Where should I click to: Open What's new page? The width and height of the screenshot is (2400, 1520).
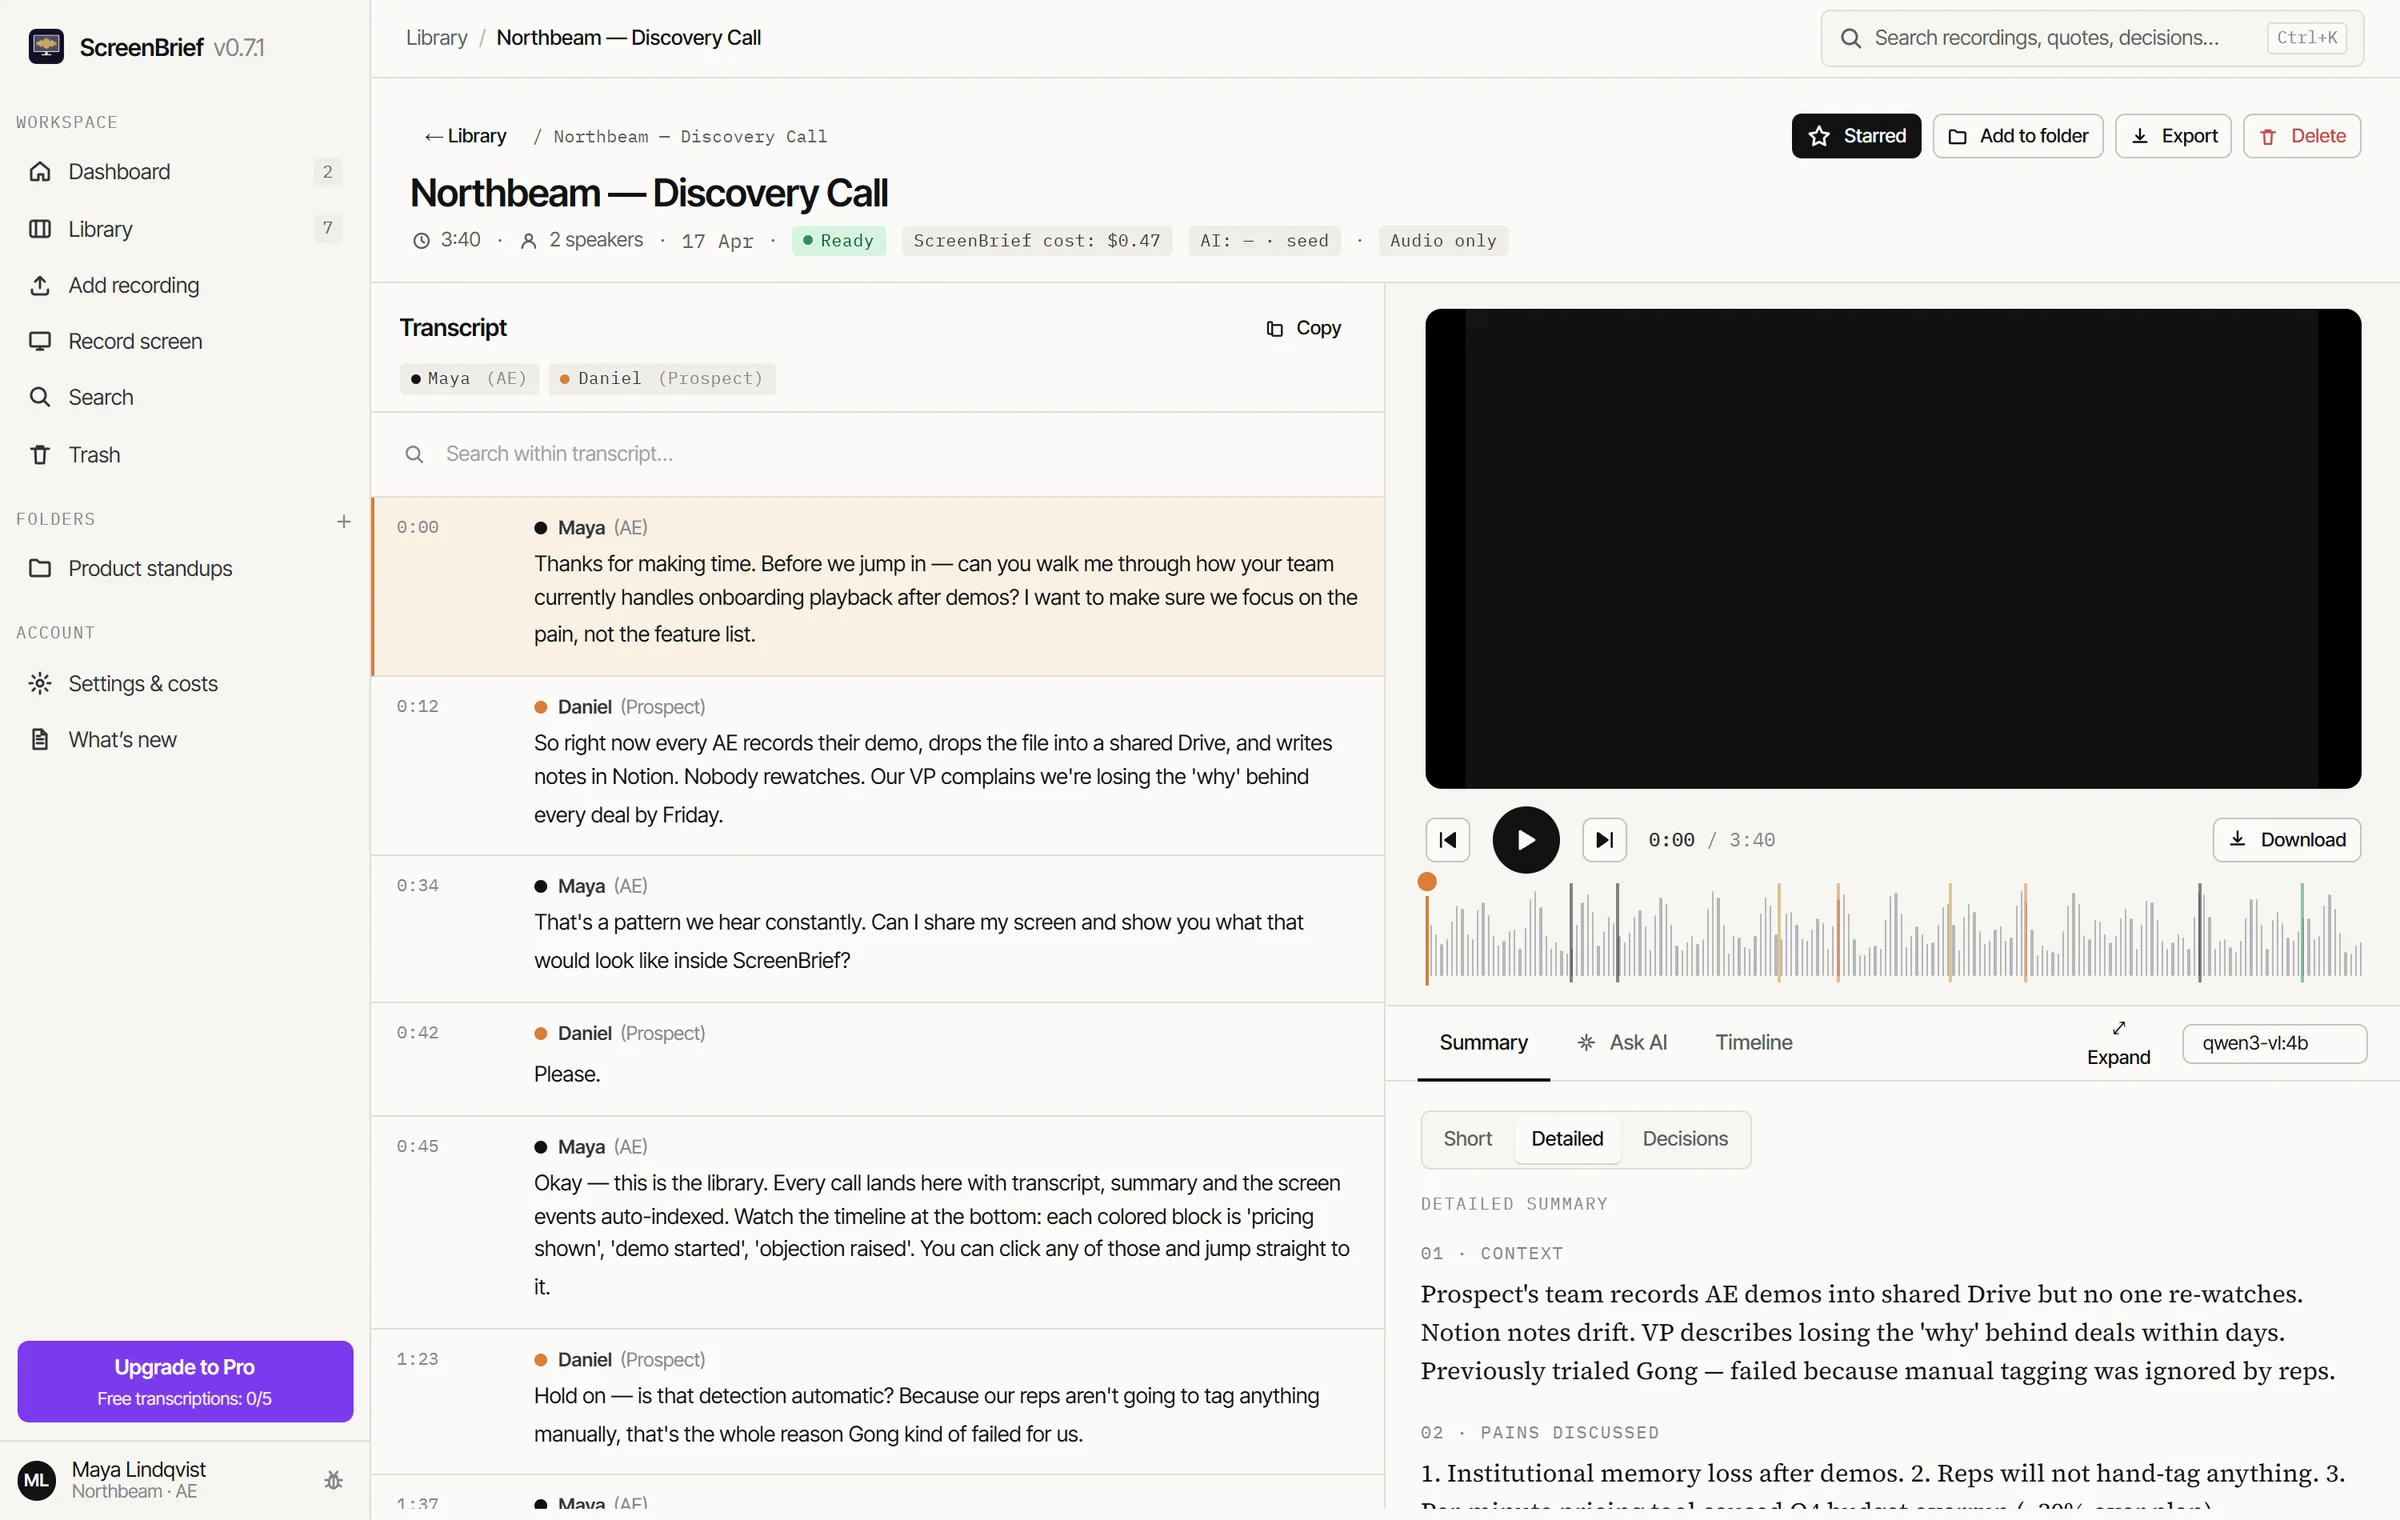(x=185, y=740)
